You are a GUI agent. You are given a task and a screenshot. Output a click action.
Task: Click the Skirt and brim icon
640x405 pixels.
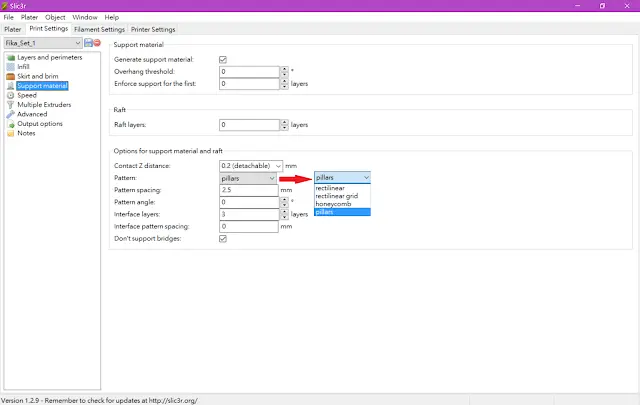tap(11, 76)
